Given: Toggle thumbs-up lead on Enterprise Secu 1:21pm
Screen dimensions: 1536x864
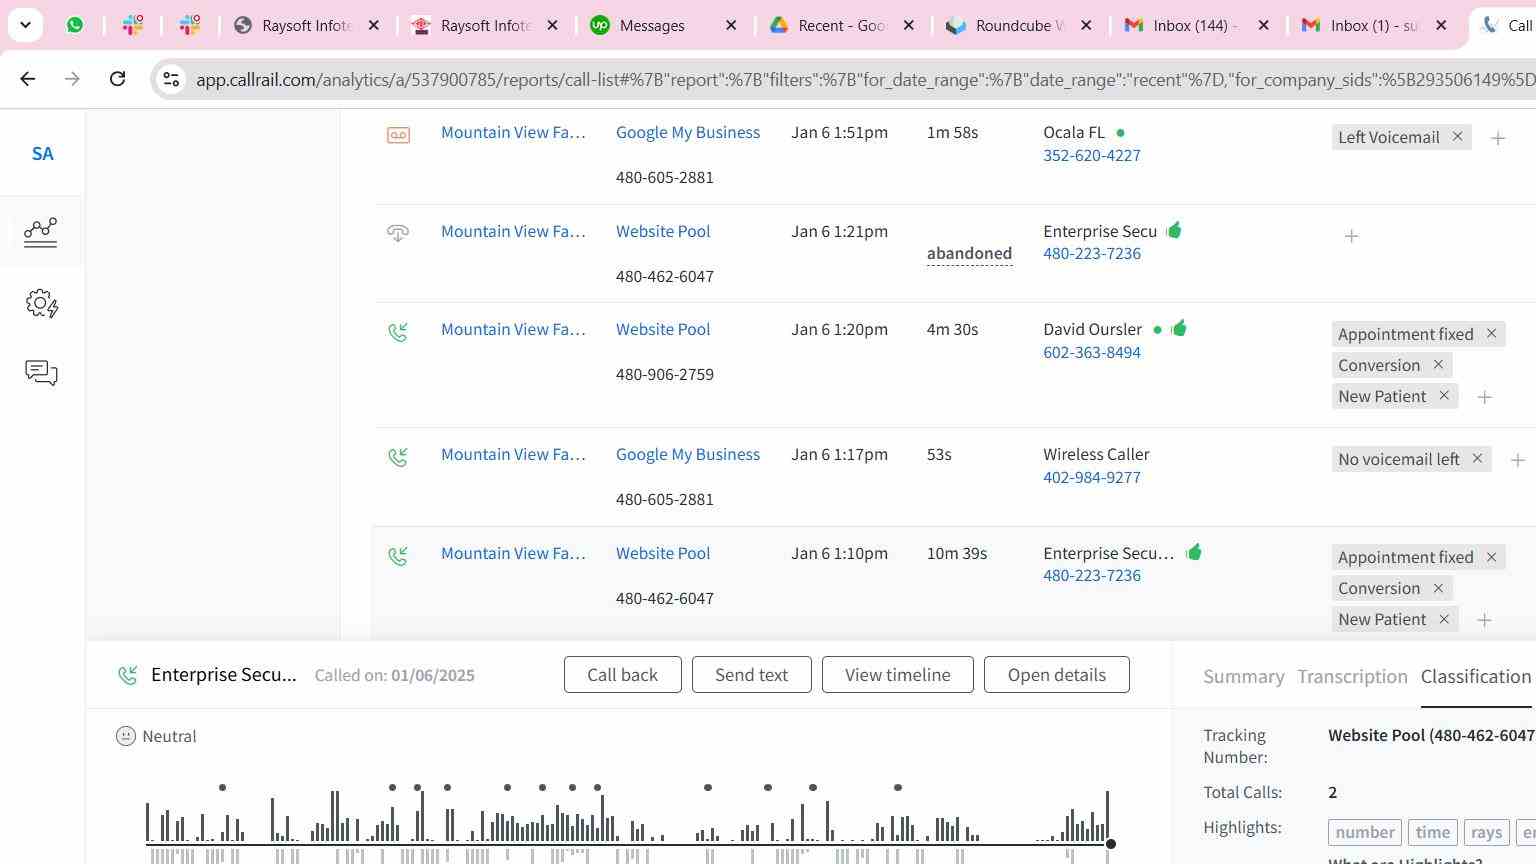Looking at the screenshot, I should [x=1174, y=230].
